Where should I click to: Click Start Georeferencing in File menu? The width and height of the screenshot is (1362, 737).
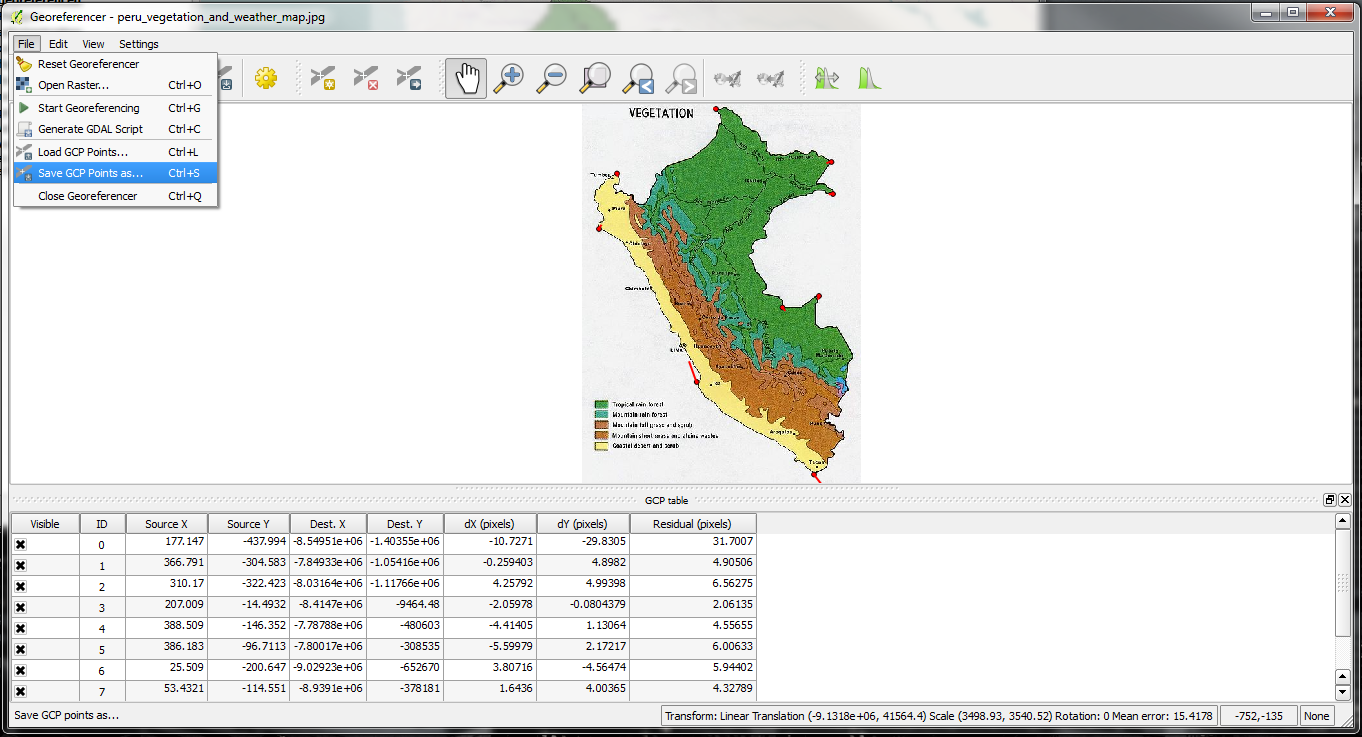click(x=88, y=108)
